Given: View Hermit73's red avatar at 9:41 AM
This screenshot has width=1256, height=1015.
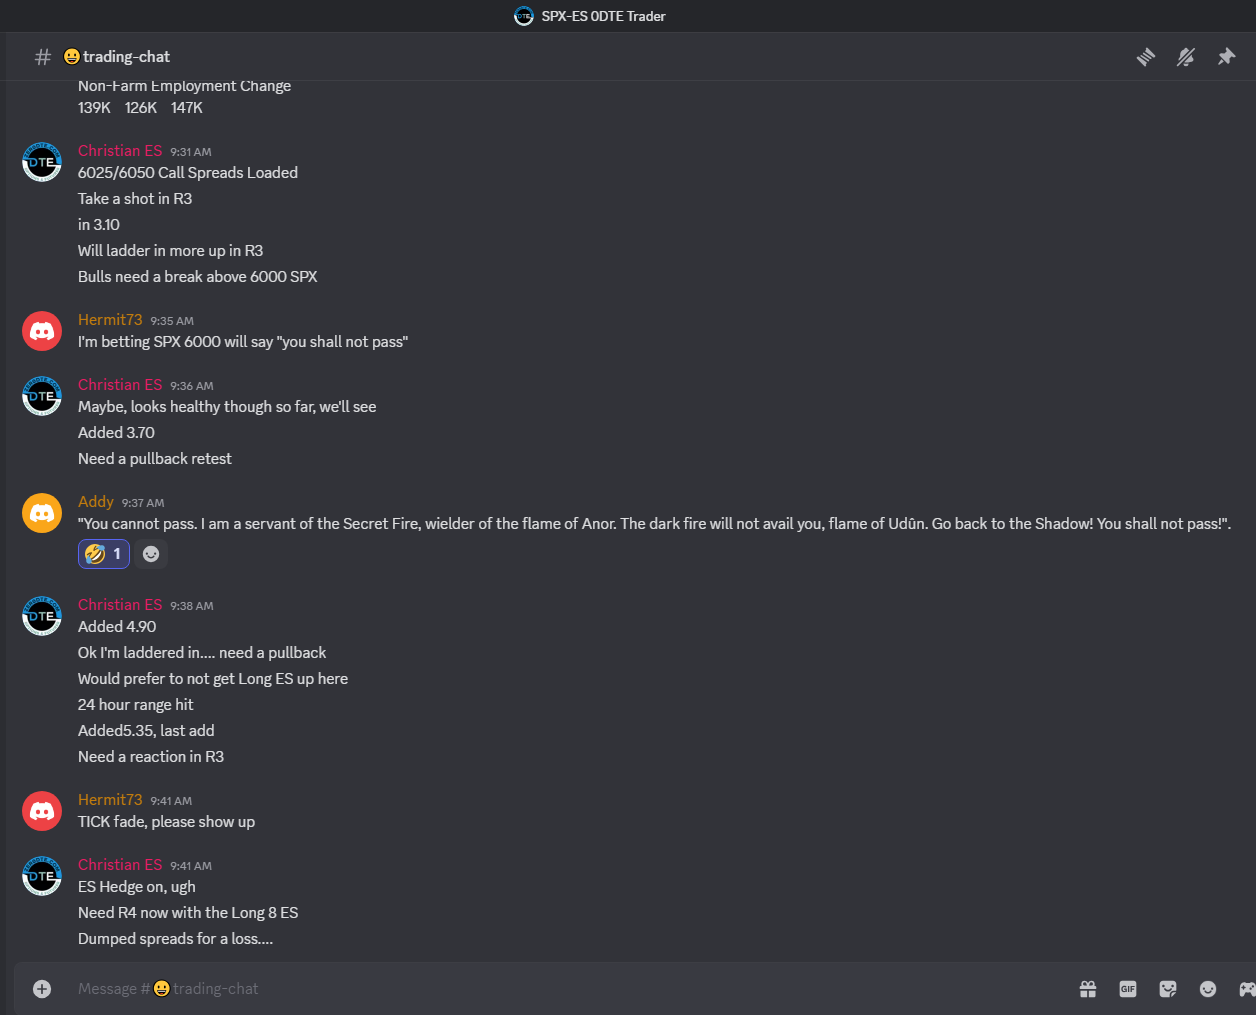Looking at the screenshot, I should pos(42,811).
